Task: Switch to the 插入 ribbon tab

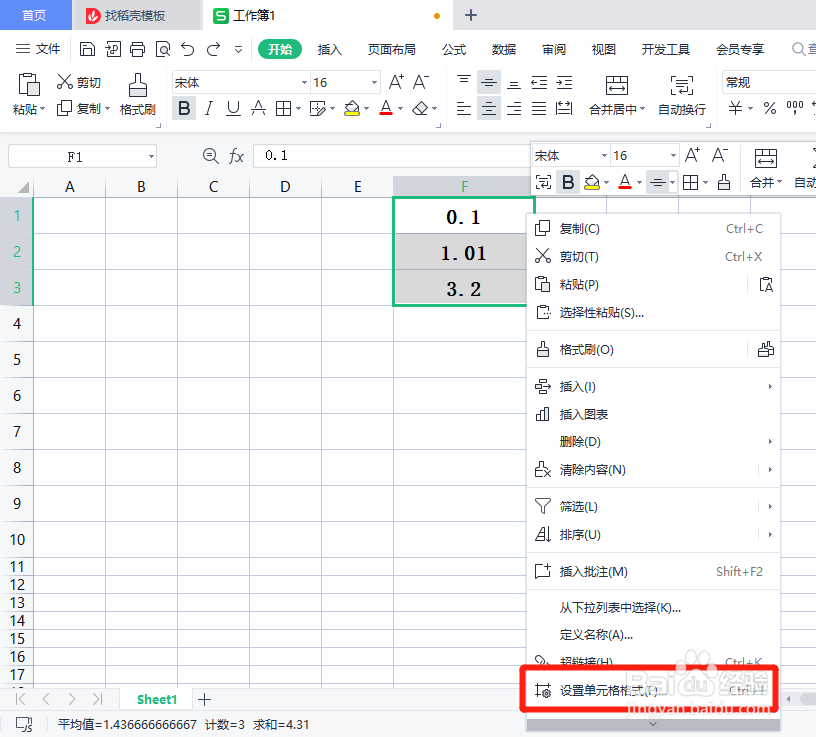Action: [x=329, y=49]
